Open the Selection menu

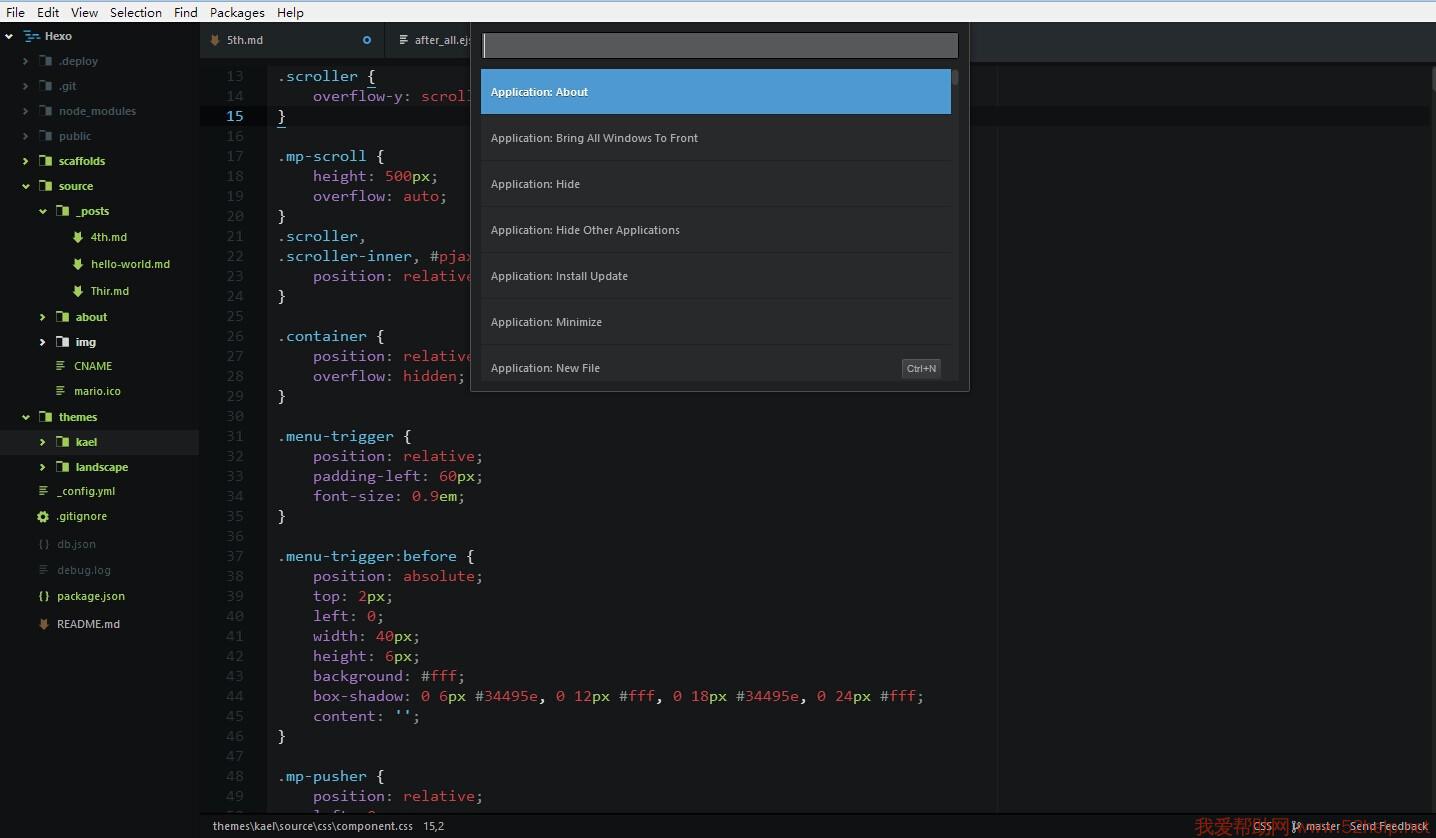(x=136, y=12)
